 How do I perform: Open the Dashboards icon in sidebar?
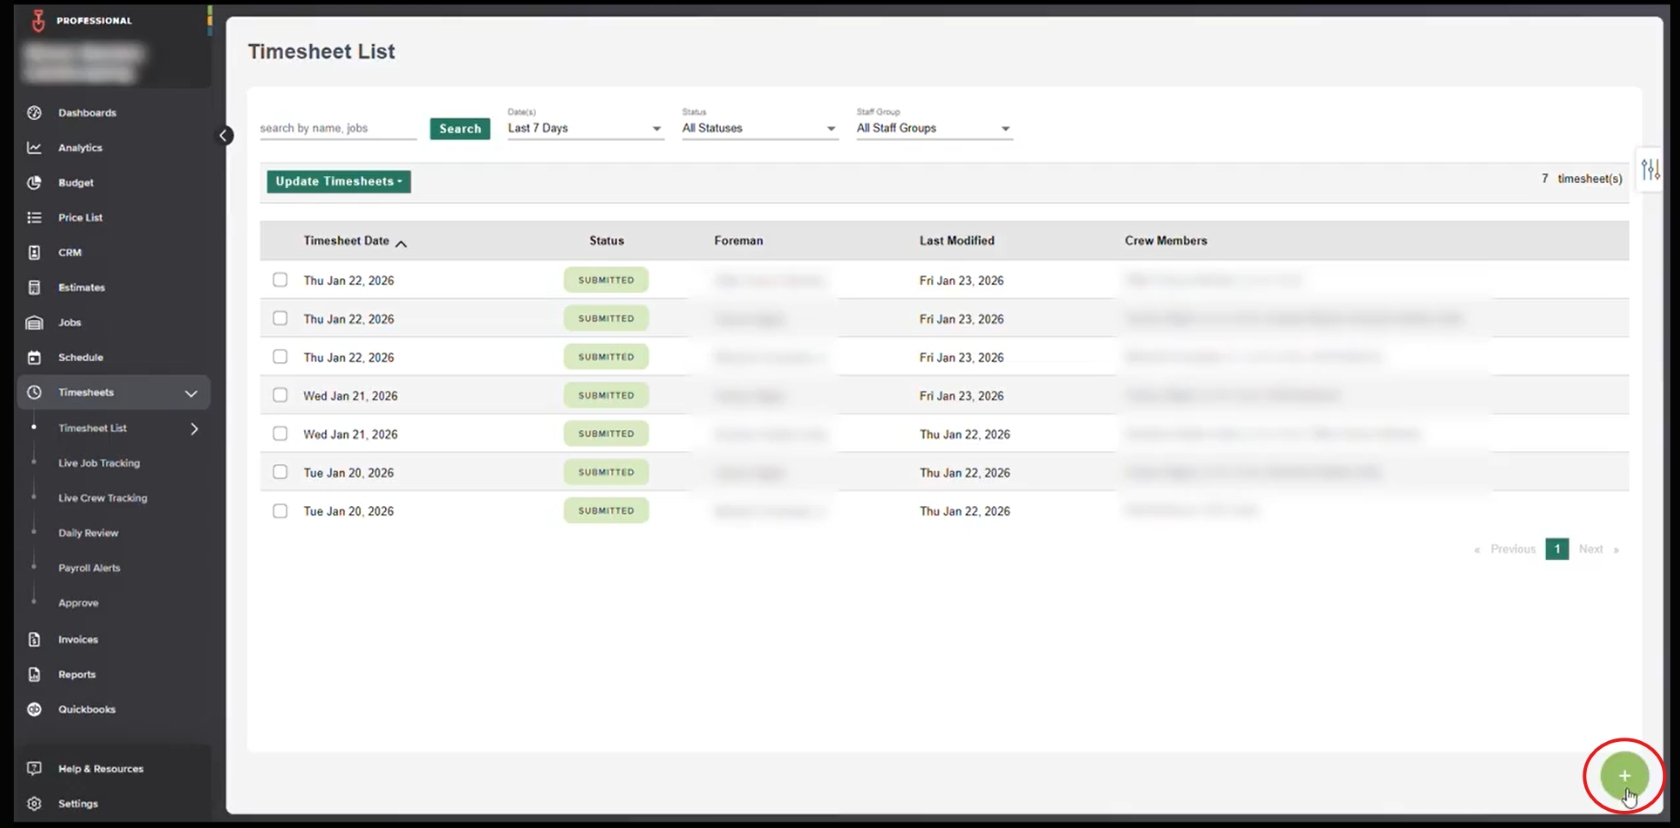pyautogui.click(x=34, y=113)
